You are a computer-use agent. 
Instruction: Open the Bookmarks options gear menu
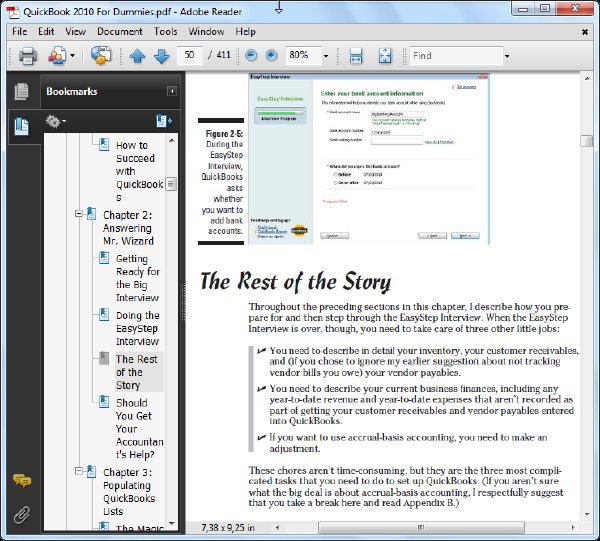pos(55,121)
